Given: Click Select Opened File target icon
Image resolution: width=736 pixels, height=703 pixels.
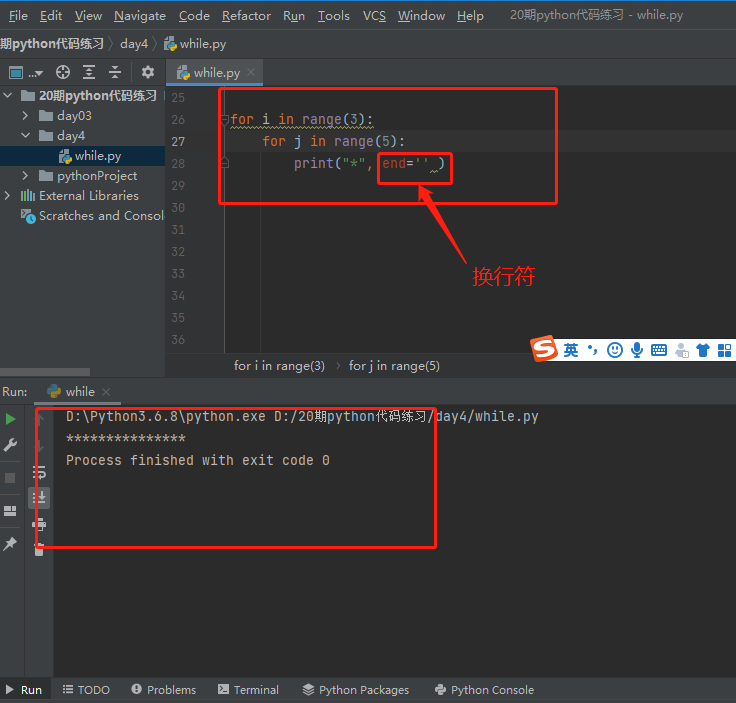Looking at the screenshot, I should pos(63,72).
